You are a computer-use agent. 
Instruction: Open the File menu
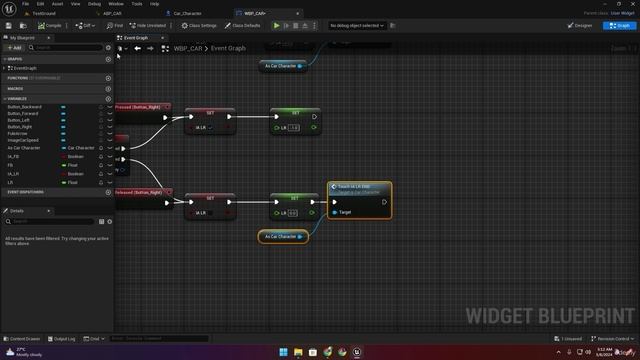click(25, 4)
